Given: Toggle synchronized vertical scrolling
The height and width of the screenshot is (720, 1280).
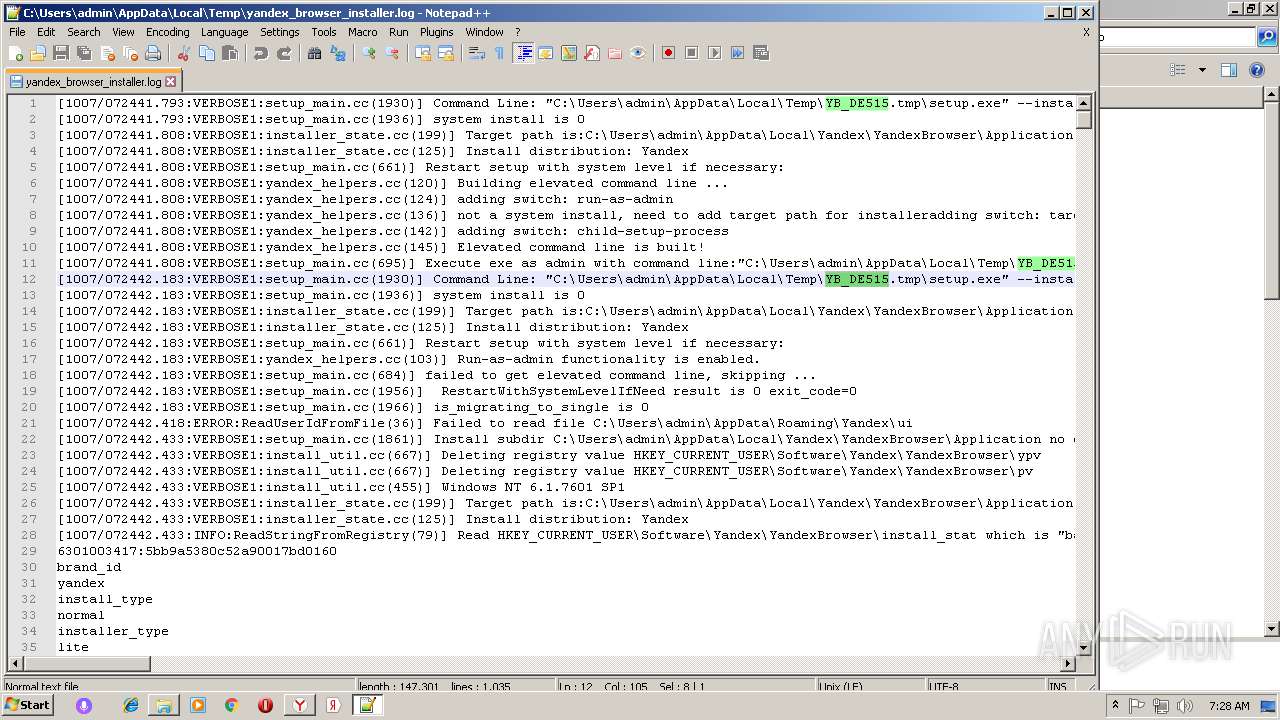Looking at the screenshot, I should (422, 53).
